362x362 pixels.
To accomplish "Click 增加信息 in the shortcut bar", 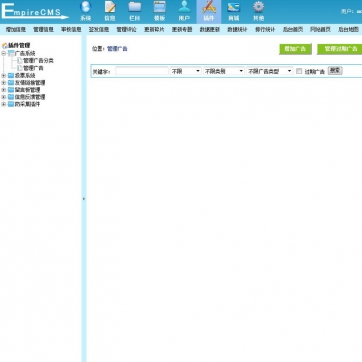I will point(16,30).
